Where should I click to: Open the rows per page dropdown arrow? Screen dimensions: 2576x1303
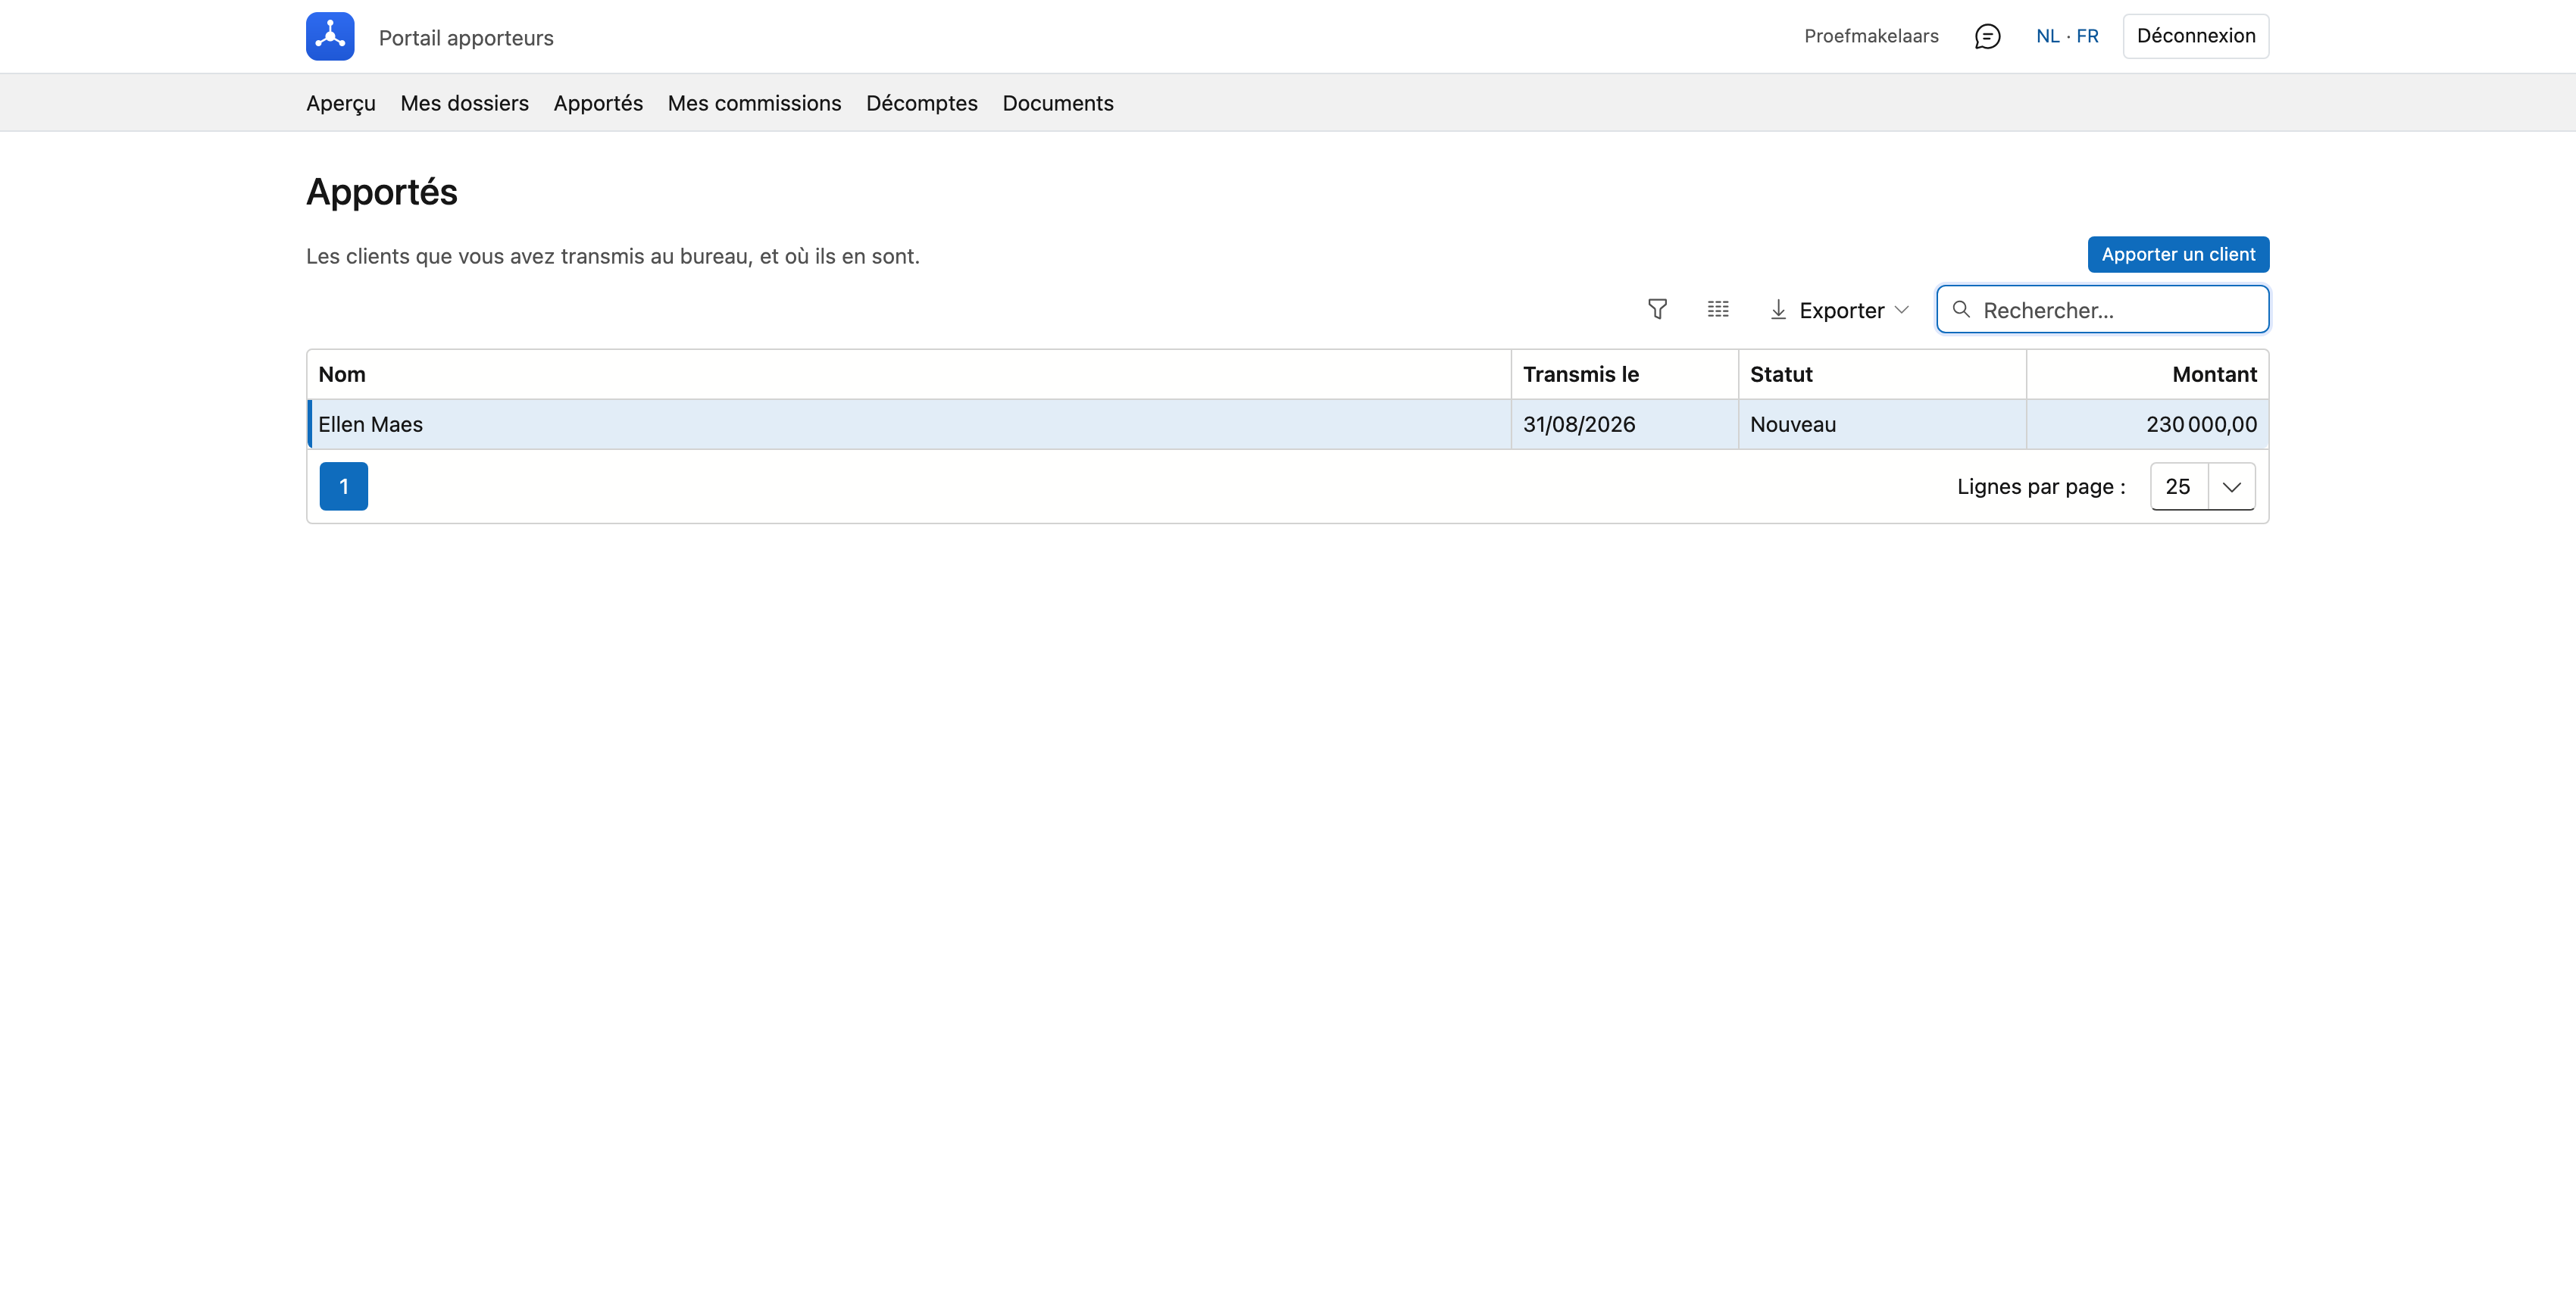(2232, 486)
